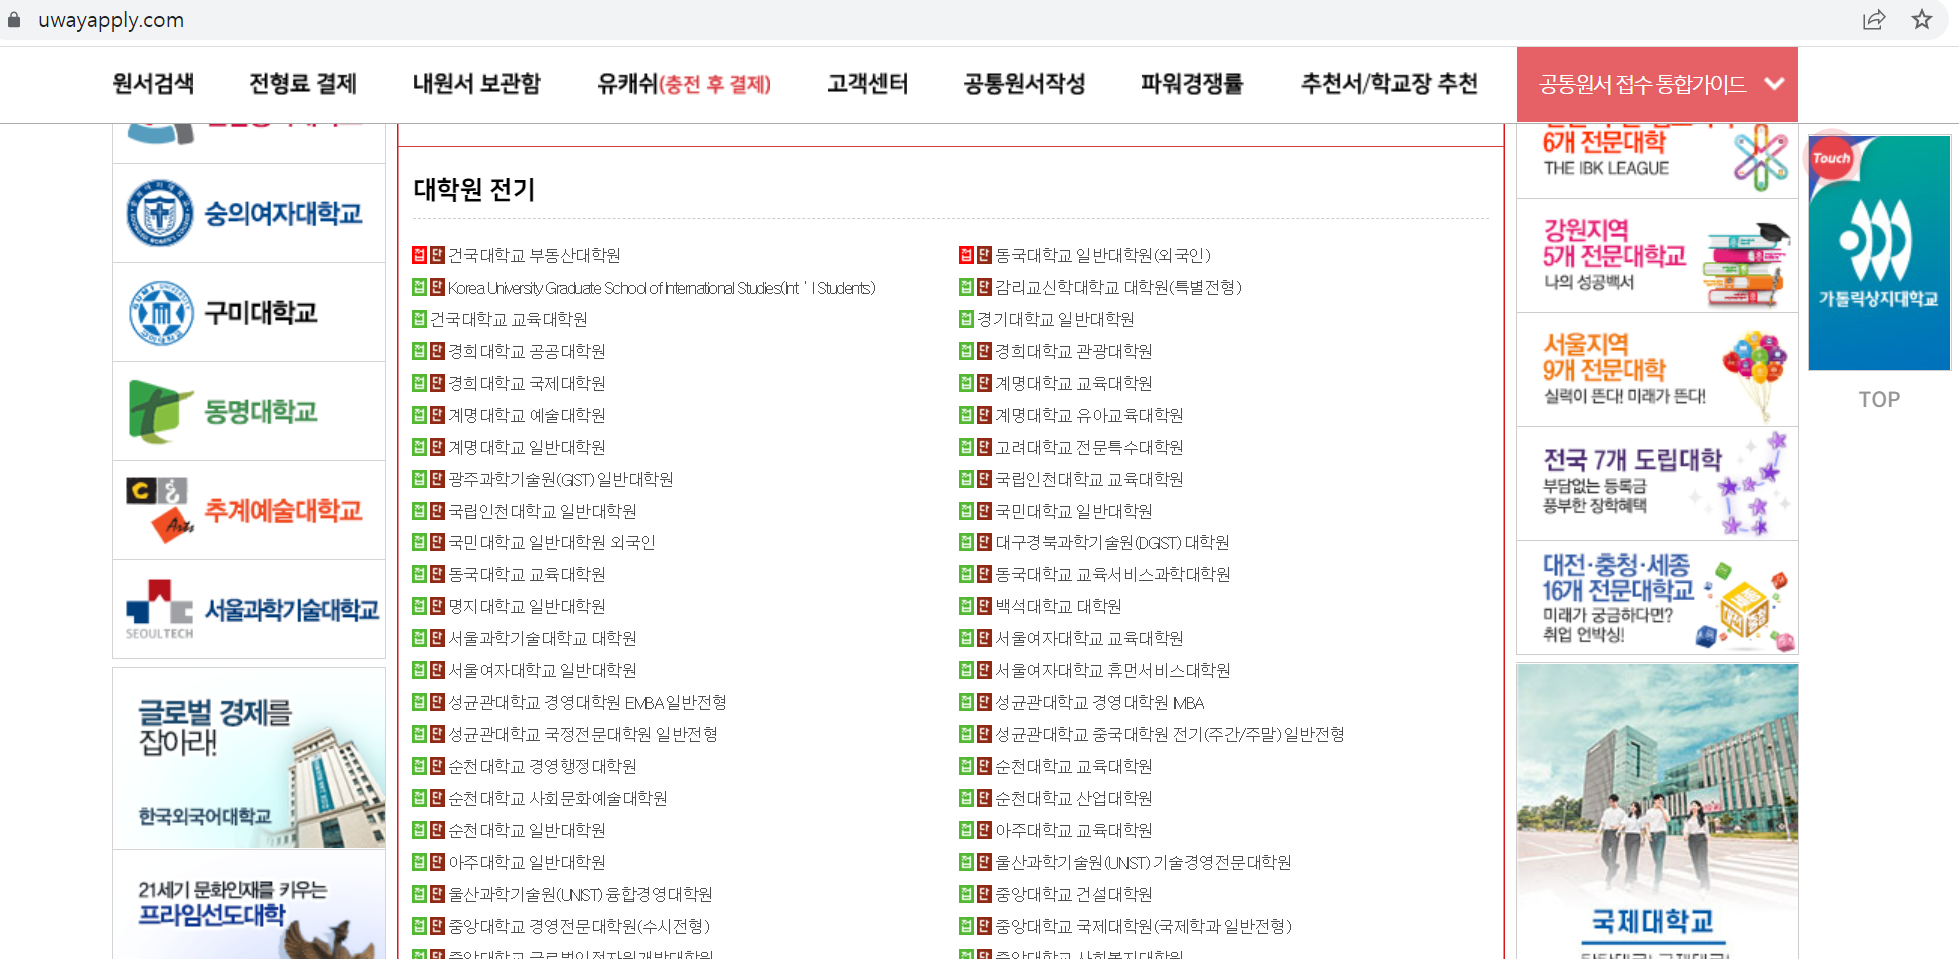The height and width of the screenshot is (959, 1959).
Task: Click the 단 icon beside 감리교신학대학교 대학원(특별전형)
Action: (x=984, y=287)
